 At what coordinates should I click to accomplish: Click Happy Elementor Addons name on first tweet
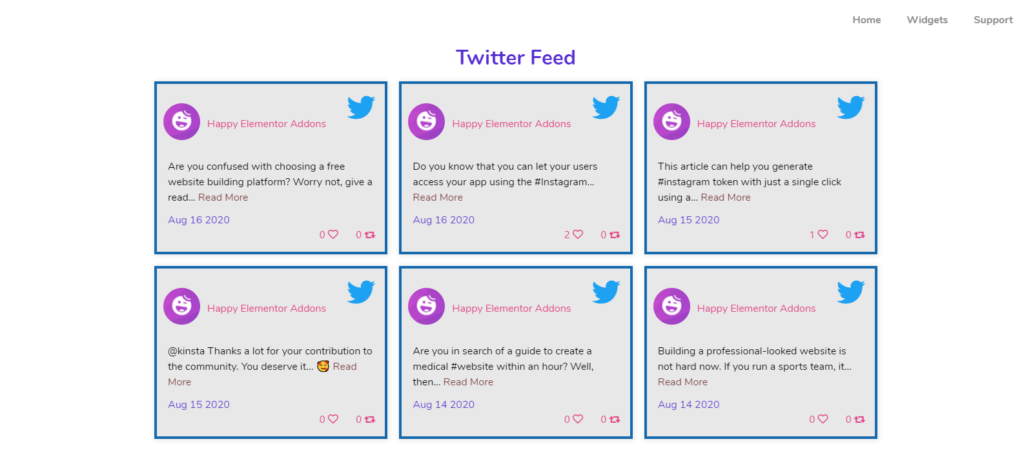(266, 124)
